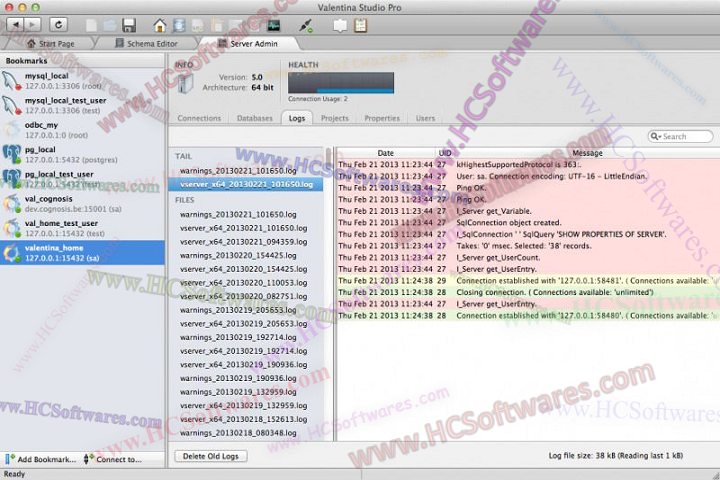Screen dimensions: 720x480
Task: Select the valentina_home bookmark
Action: tap(82, 253)
